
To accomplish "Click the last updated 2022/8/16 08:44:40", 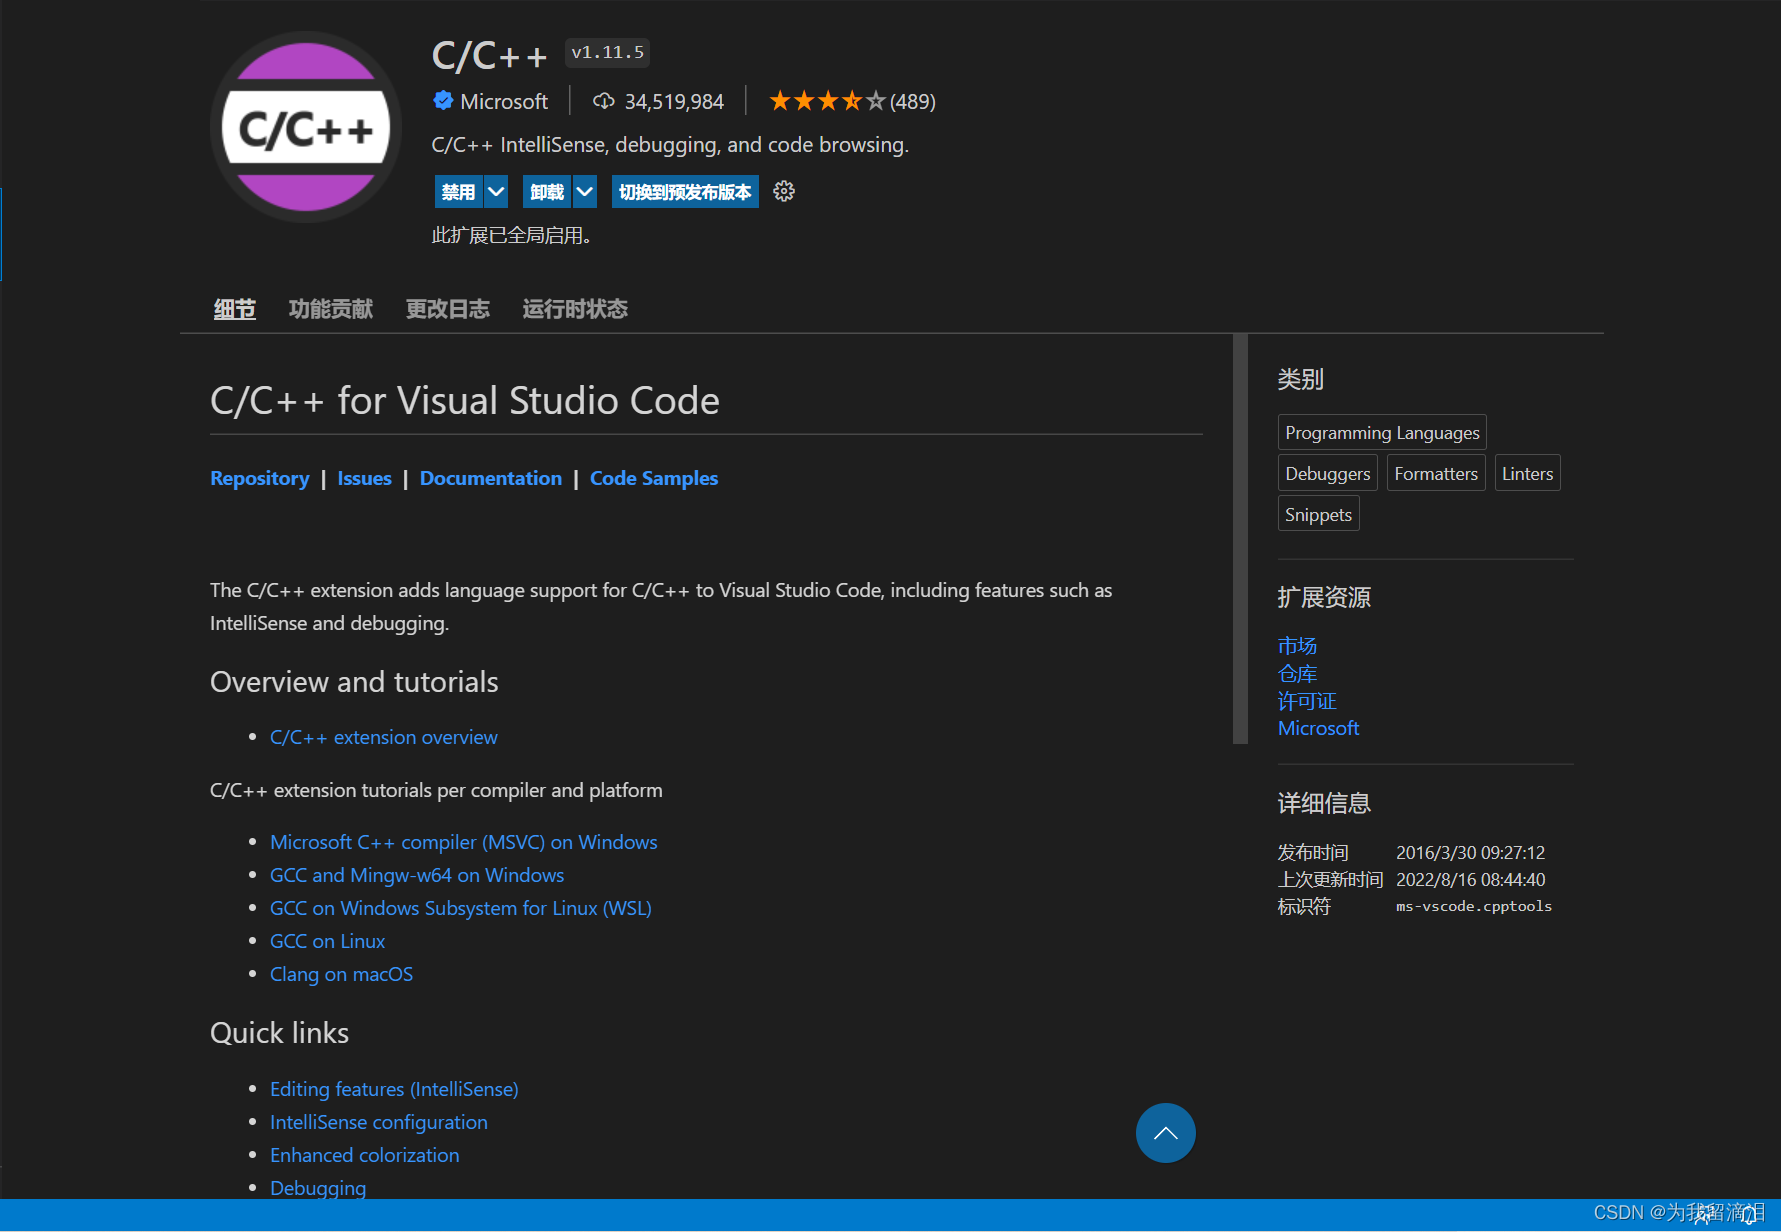I will pos(1470,880).
